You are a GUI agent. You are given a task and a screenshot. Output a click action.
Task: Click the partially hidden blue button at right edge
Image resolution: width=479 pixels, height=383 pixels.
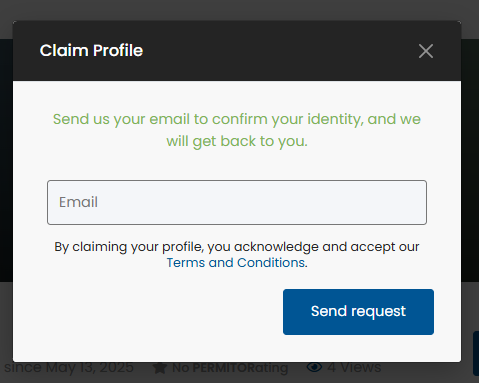tap(476, 353)
